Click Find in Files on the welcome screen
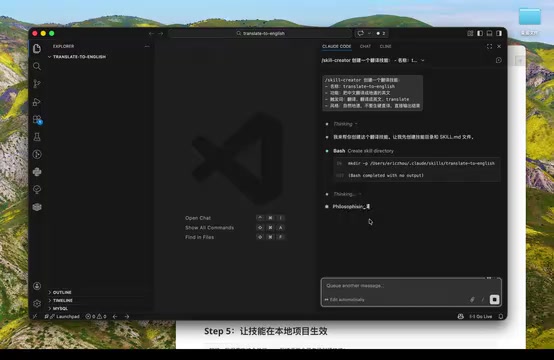The image size is (554, 360). 199,237
